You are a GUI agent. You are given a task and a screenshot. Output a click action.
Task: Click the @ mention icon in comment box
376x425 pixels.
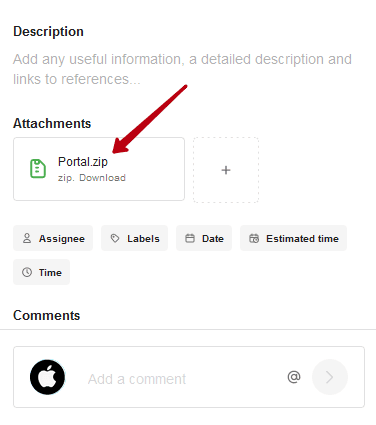pyautogui.click(x=294, y=377)
